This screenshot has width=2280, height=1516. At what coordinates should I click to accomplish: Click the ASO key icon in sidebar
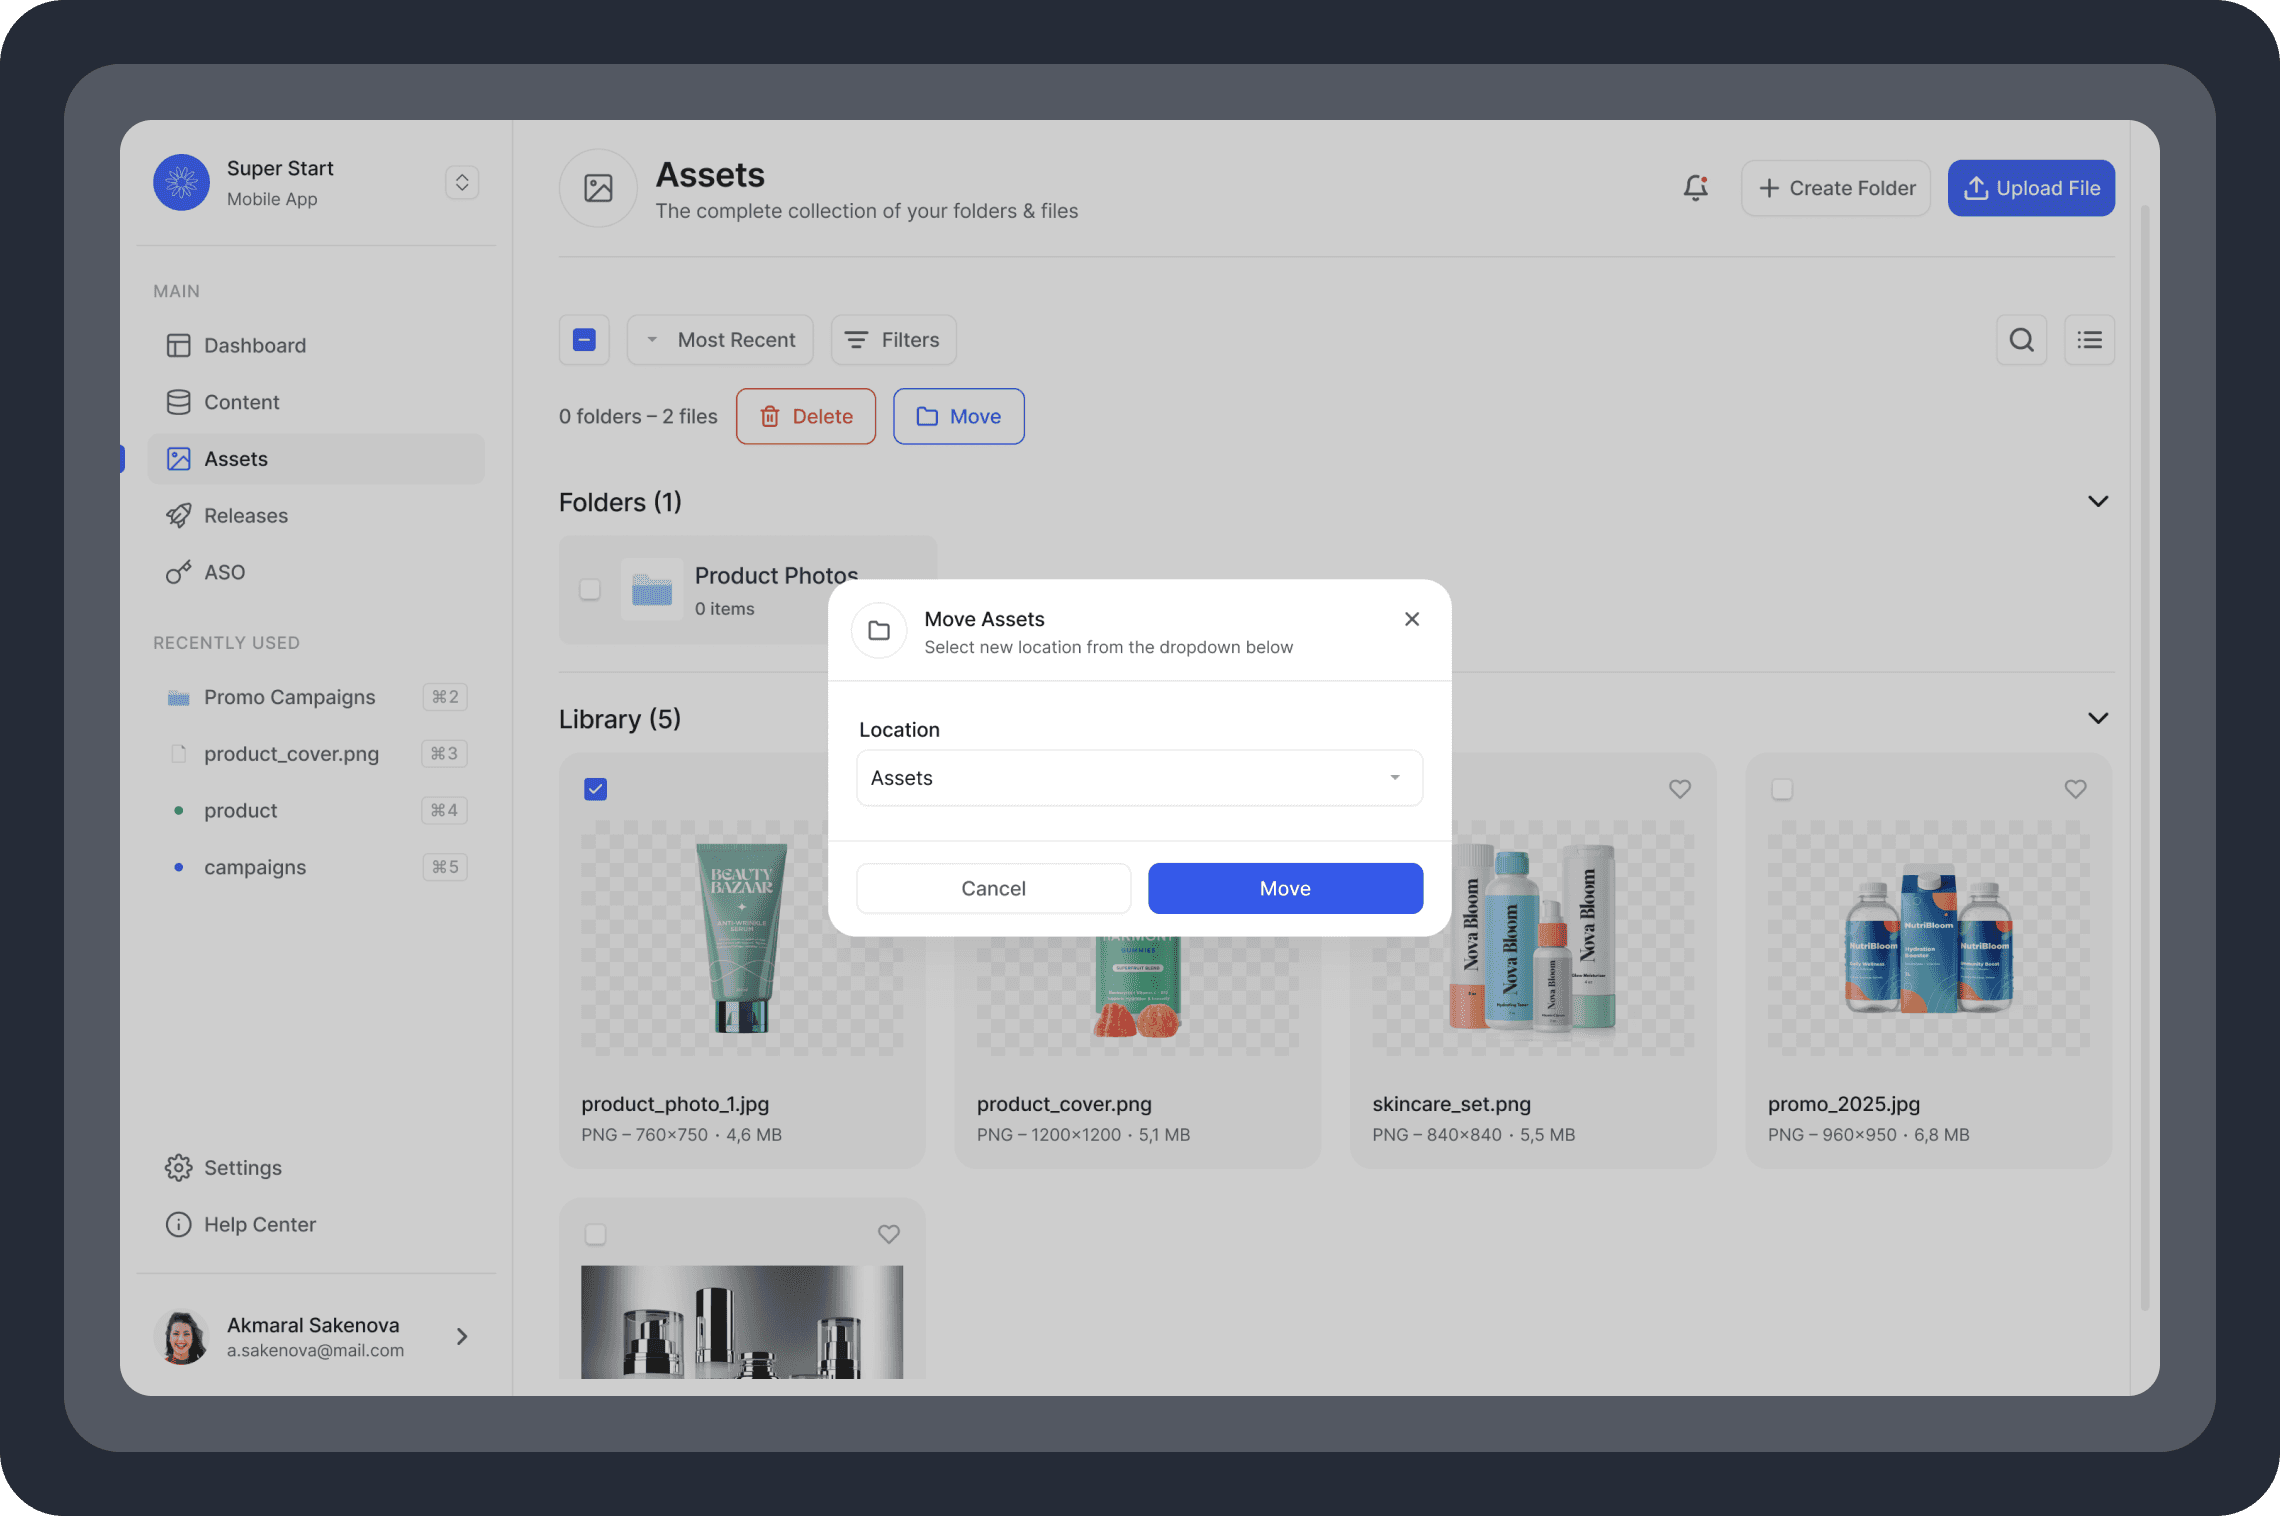coord(177,572)
